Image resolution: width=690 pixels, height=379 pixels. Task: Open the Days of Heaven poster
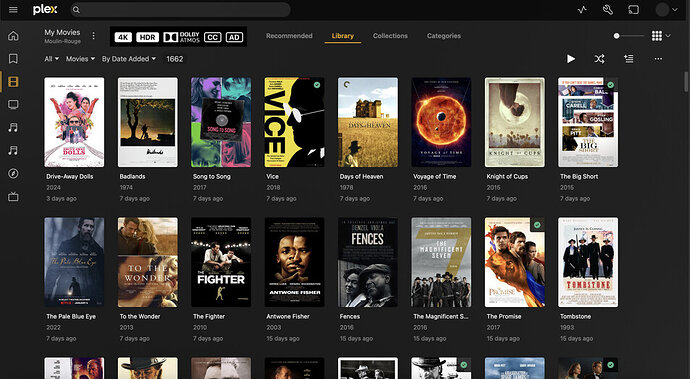click(x=367, y=122)
